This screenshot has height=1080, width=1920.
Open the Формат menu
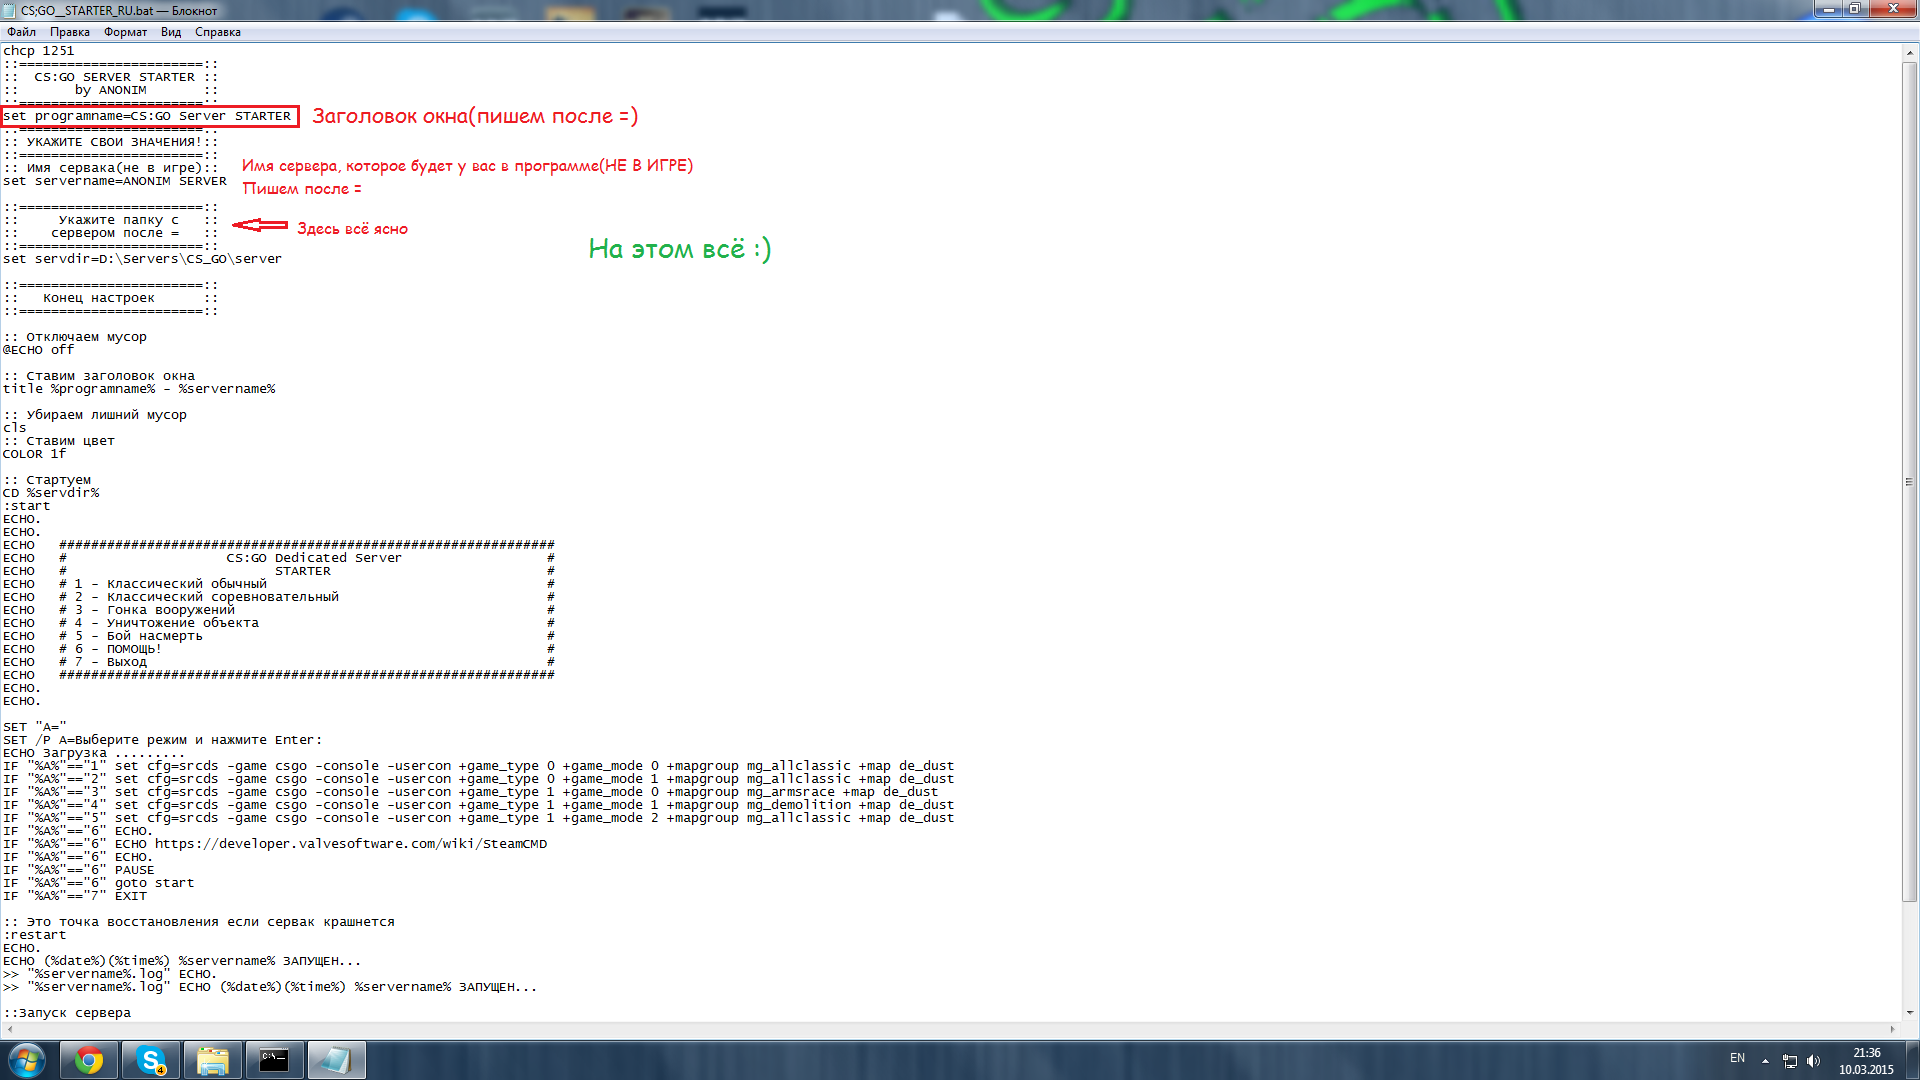(x=125, y=32)
